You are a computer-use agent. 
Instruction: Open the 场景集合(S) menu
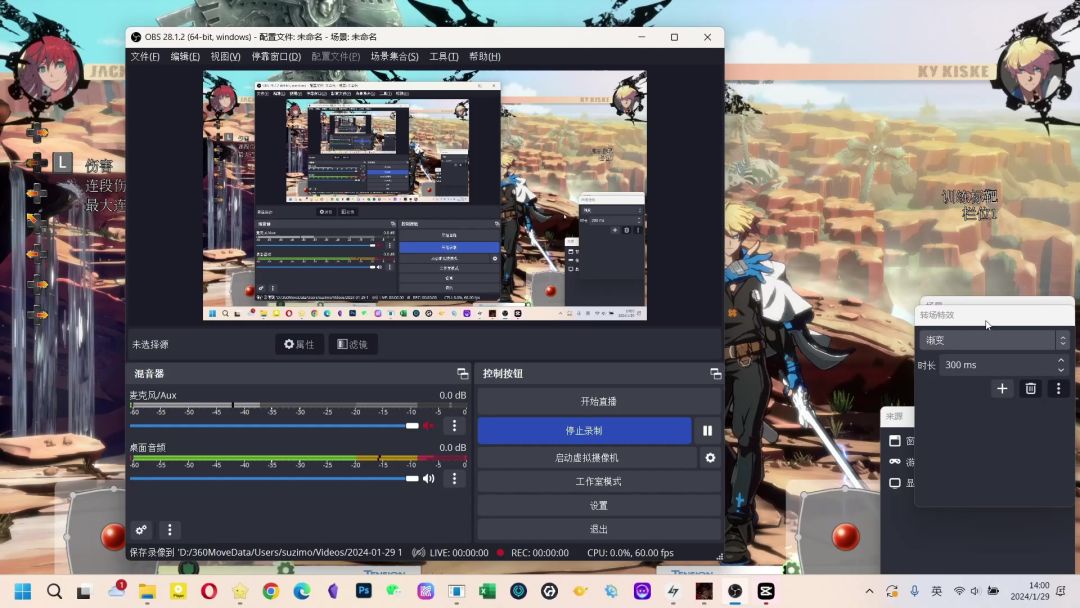395,56
